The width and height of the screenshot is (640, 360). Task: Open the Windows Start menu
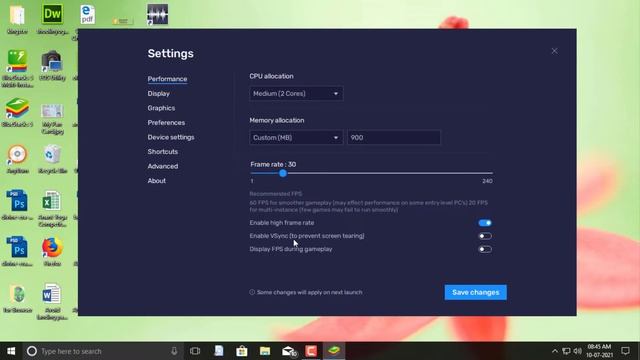[x=11, y=351]
